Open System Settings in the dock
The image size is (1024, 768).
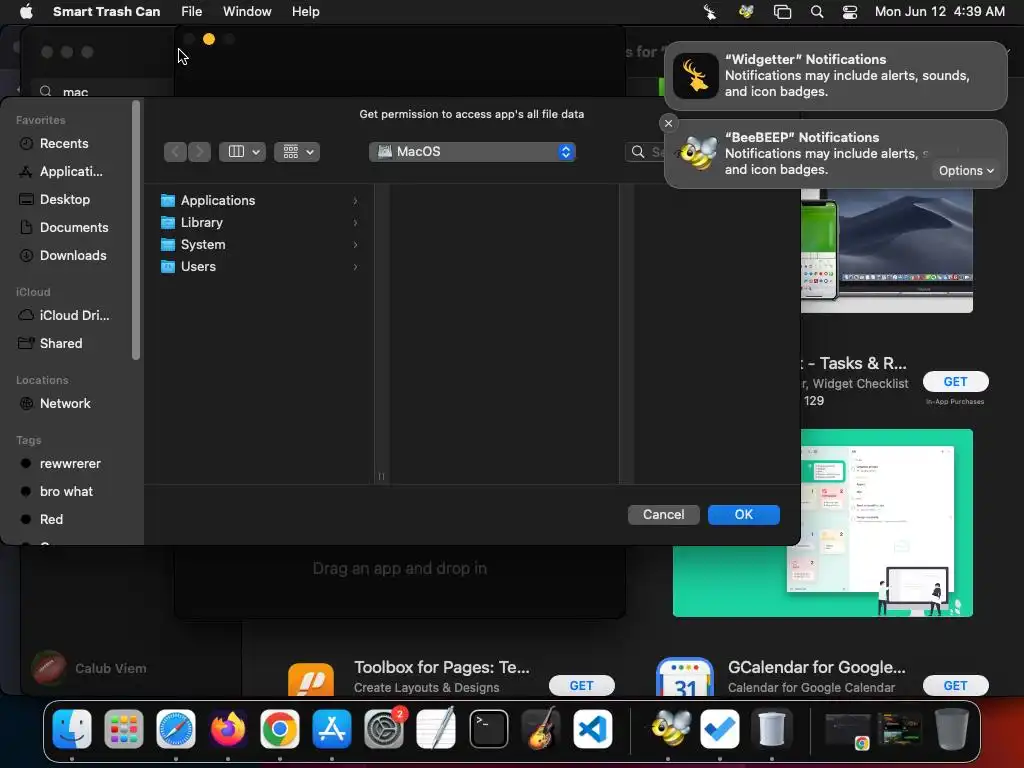(384, 728)
